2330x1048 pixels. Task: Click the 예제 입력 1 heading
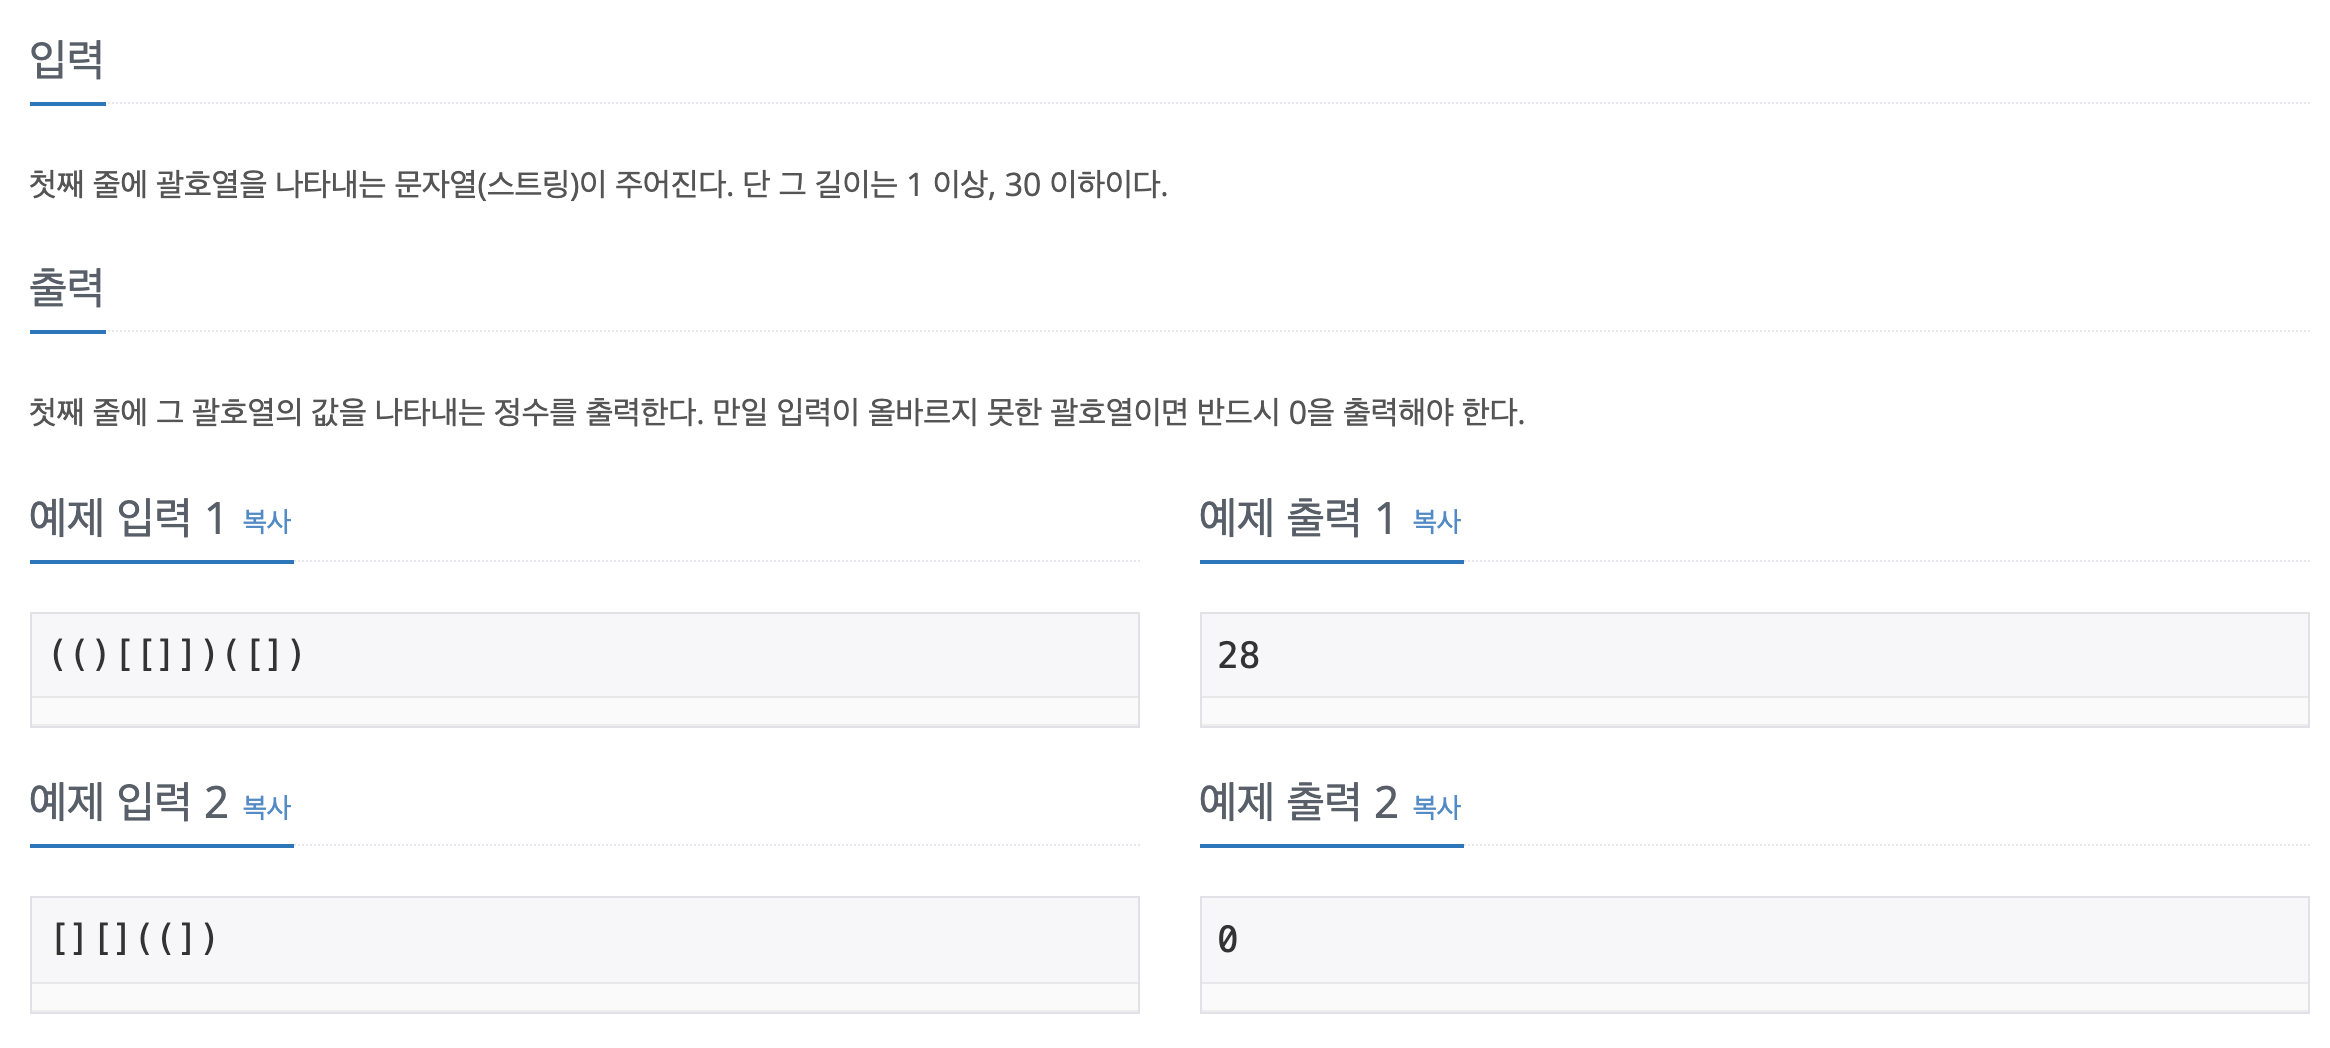coord(127,518)
